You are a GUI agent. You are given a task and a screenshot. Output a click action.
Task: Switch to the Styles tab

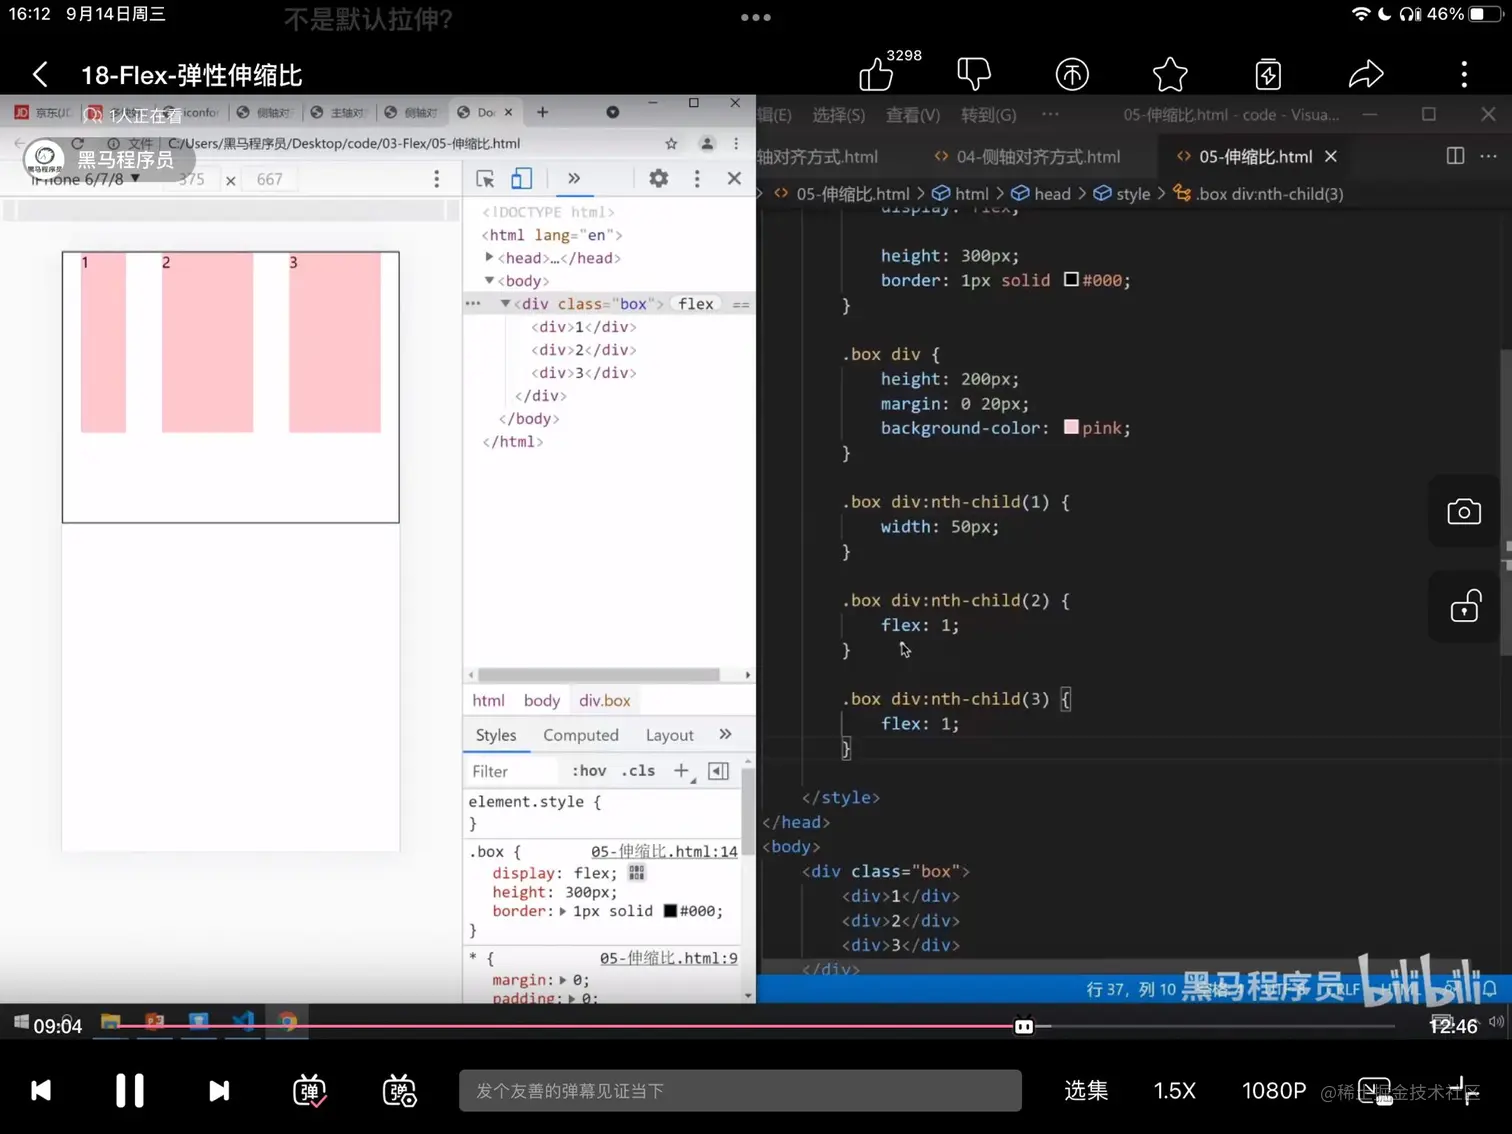[x=496, y=735]
